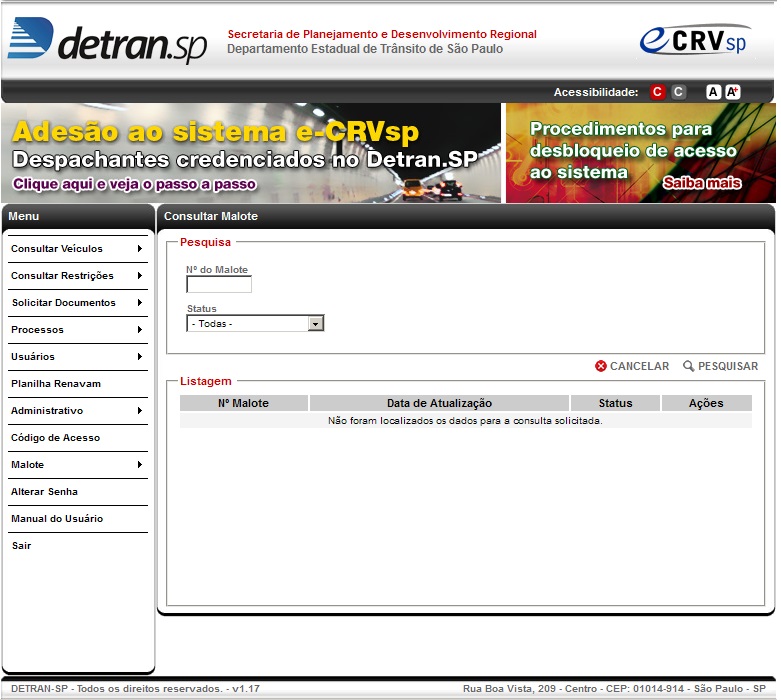
Task: Open Manual do Usuário menu item
Action: pyautogui.click(x=57, y=519)
